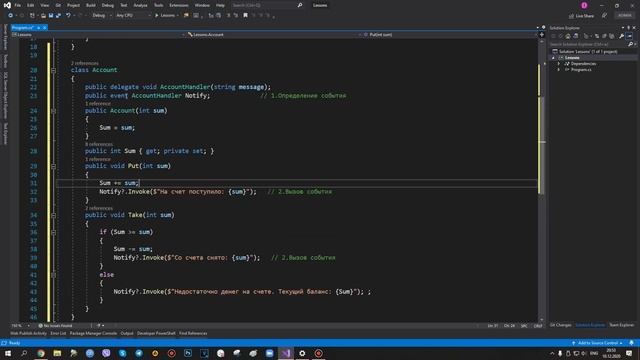Viewport: 640px width, 360px height.
Task: Click the navigate backward toolbar icon
Action: click(10, 16)
